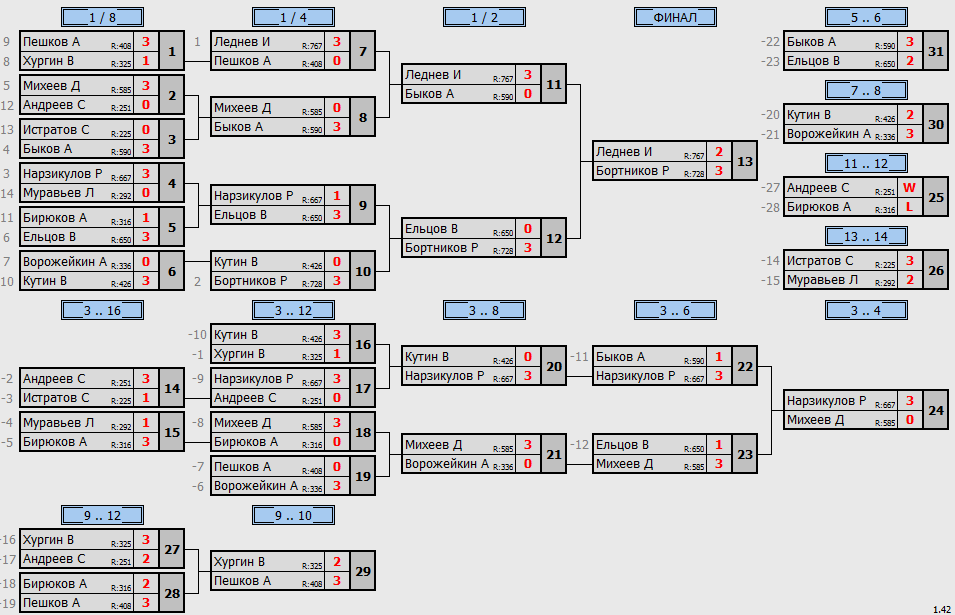
Task: Click the 'L' result in match 25
Action: pyautogui.click(x=909, y=207)
